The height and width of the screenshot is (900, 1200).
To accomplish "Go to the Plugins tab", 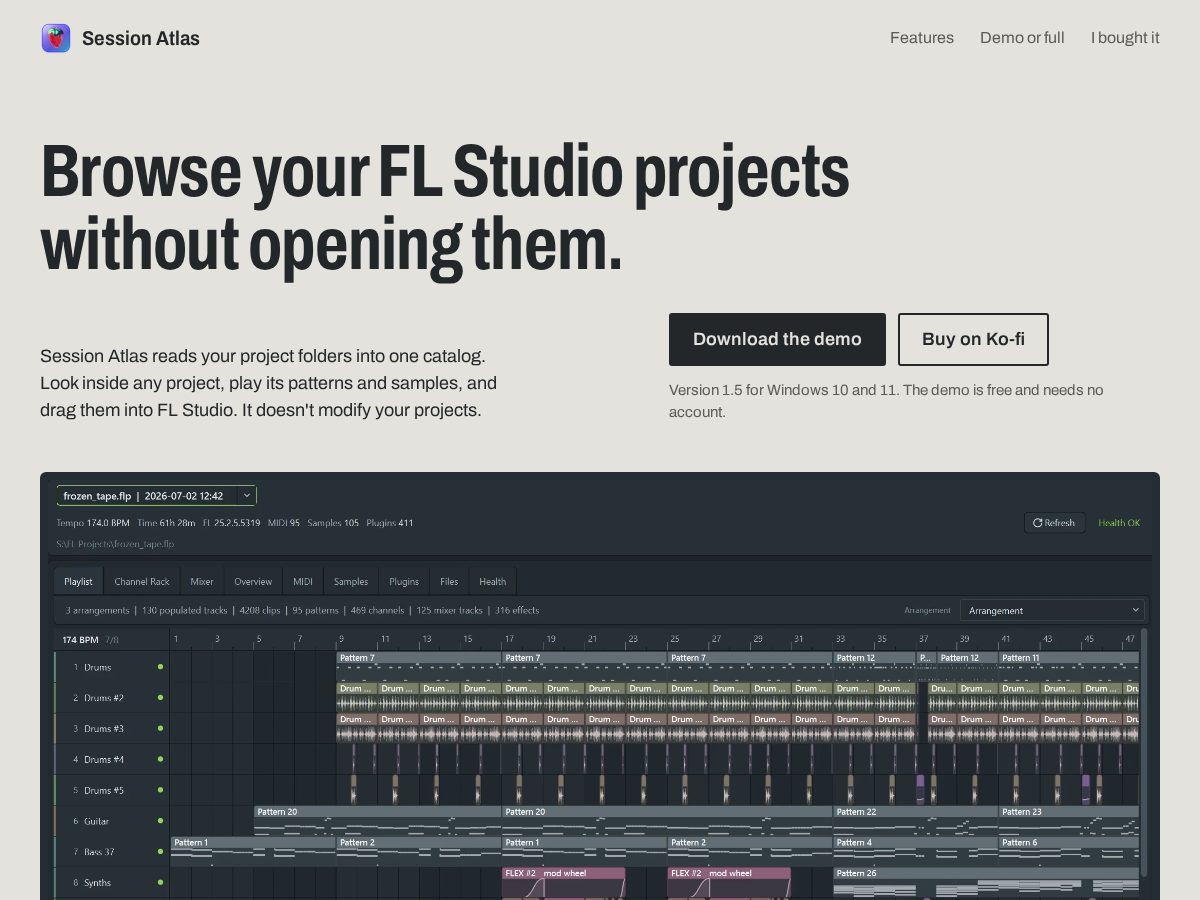I will tap(404, 582).
